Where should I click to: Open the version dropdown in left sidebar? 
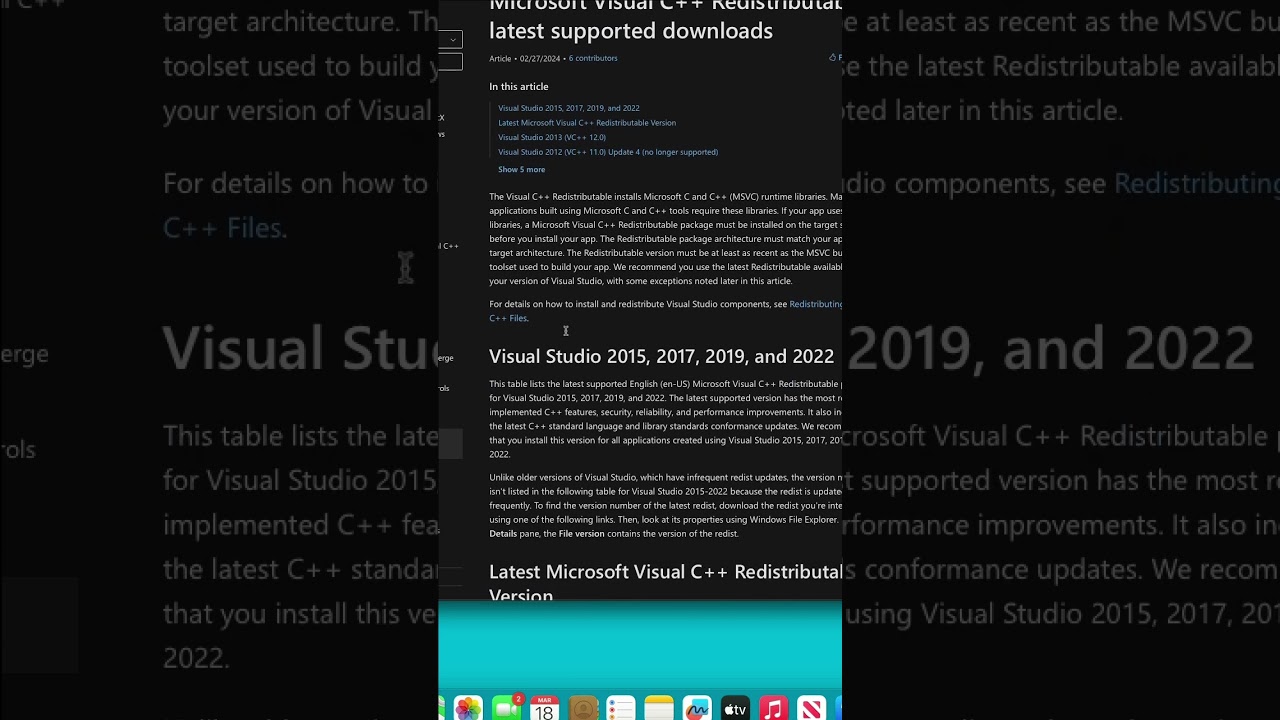click(x=450, y=40)
